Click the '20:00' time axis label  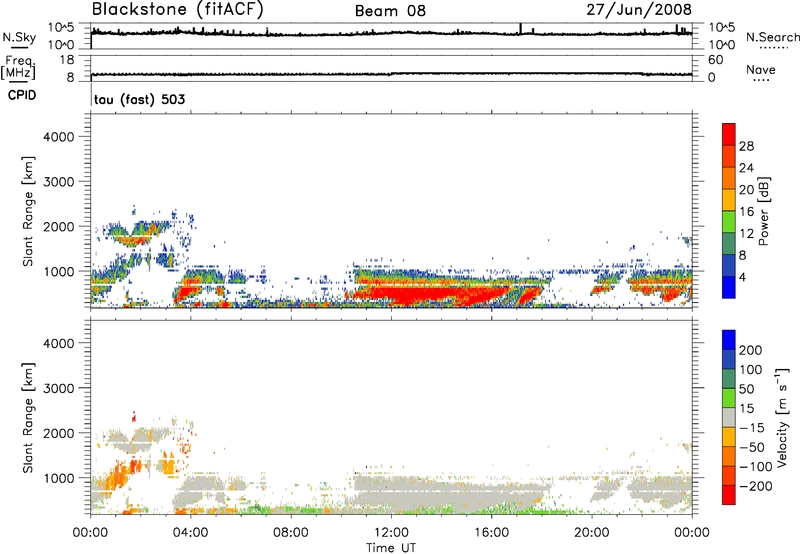point(591,533)
